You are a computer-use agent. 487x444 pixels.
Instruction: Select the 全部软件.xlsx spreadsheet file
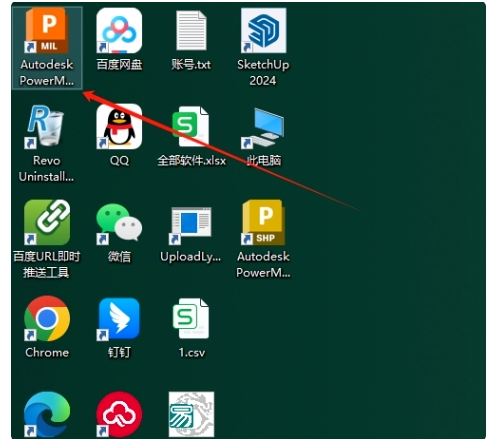(191, 127)
